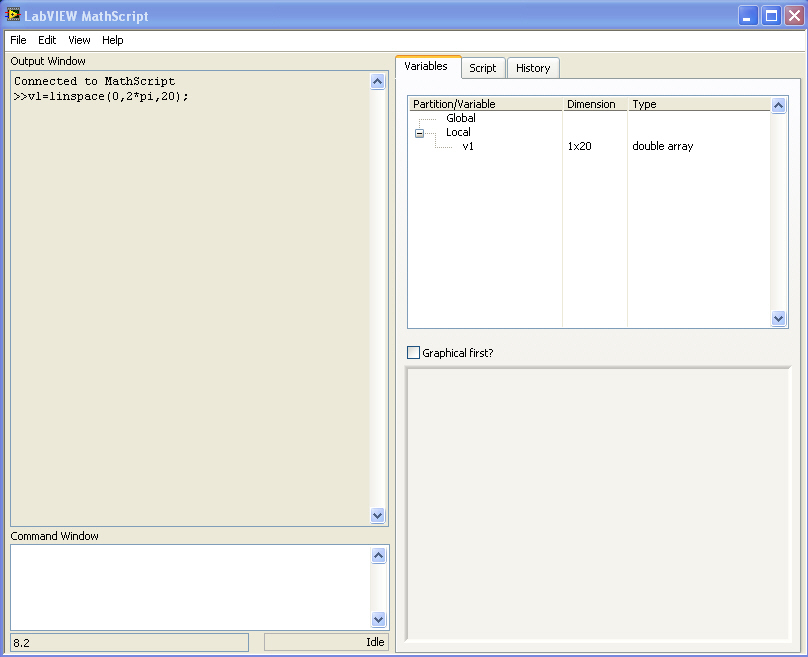Switch to the Variables tab
This screenshot has width=808, height=657.
pos(426,66)
